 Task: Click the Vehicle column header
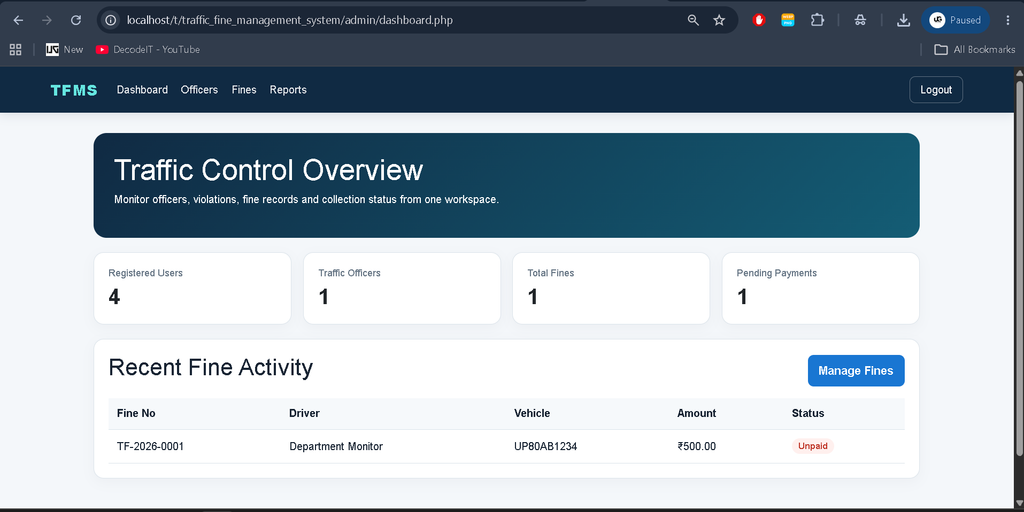[x=532, y=413]
